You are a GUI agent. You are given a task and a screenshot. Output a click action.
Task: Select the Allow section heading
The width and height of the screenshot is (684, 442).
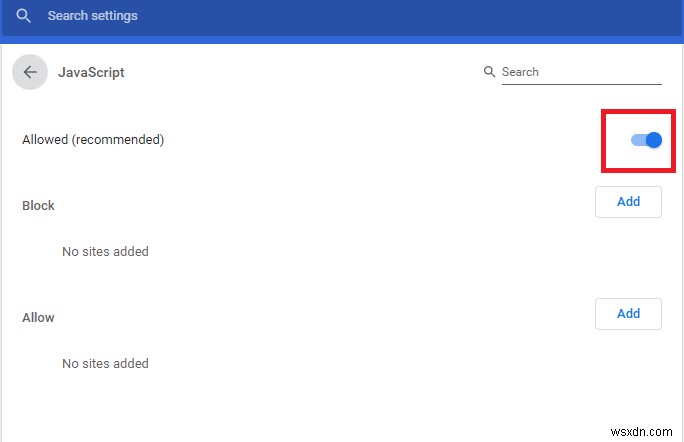(38, 317)
